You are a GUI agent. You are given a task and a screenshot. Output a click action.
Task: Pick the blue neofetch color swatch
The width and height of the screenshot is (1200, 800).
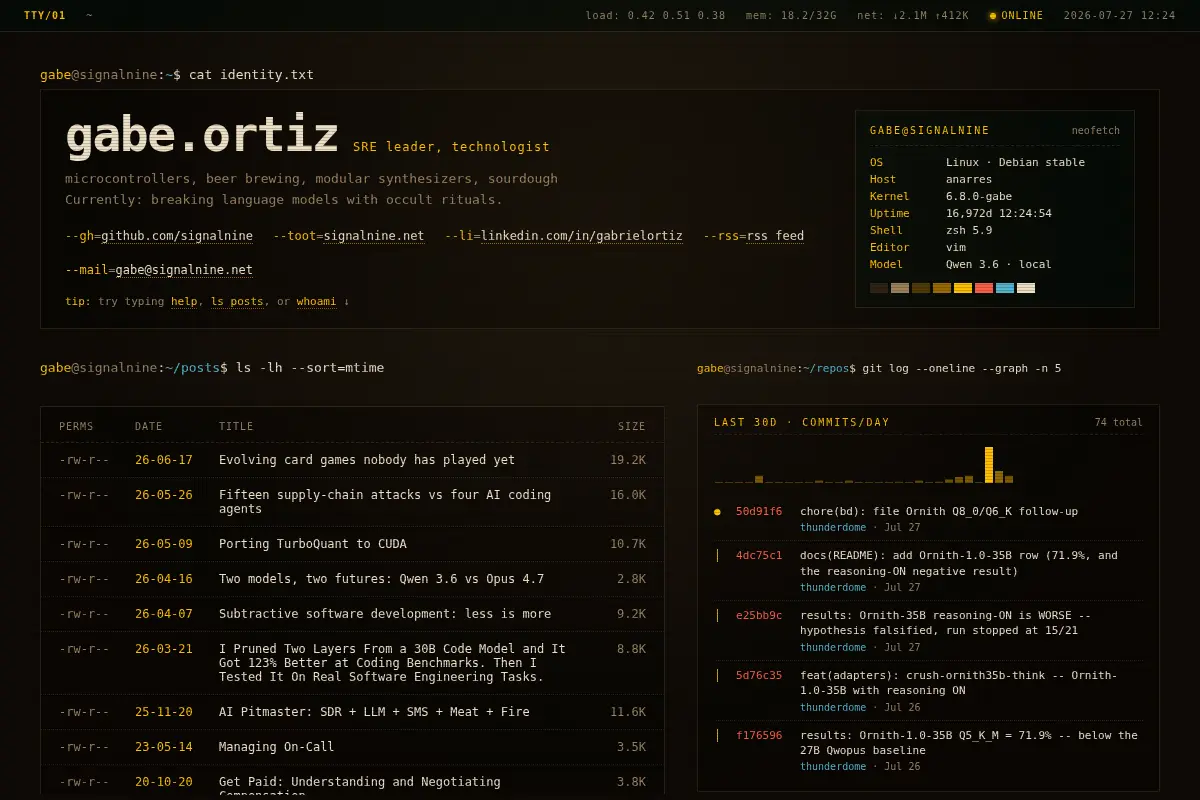click(x=1005, y=288)
